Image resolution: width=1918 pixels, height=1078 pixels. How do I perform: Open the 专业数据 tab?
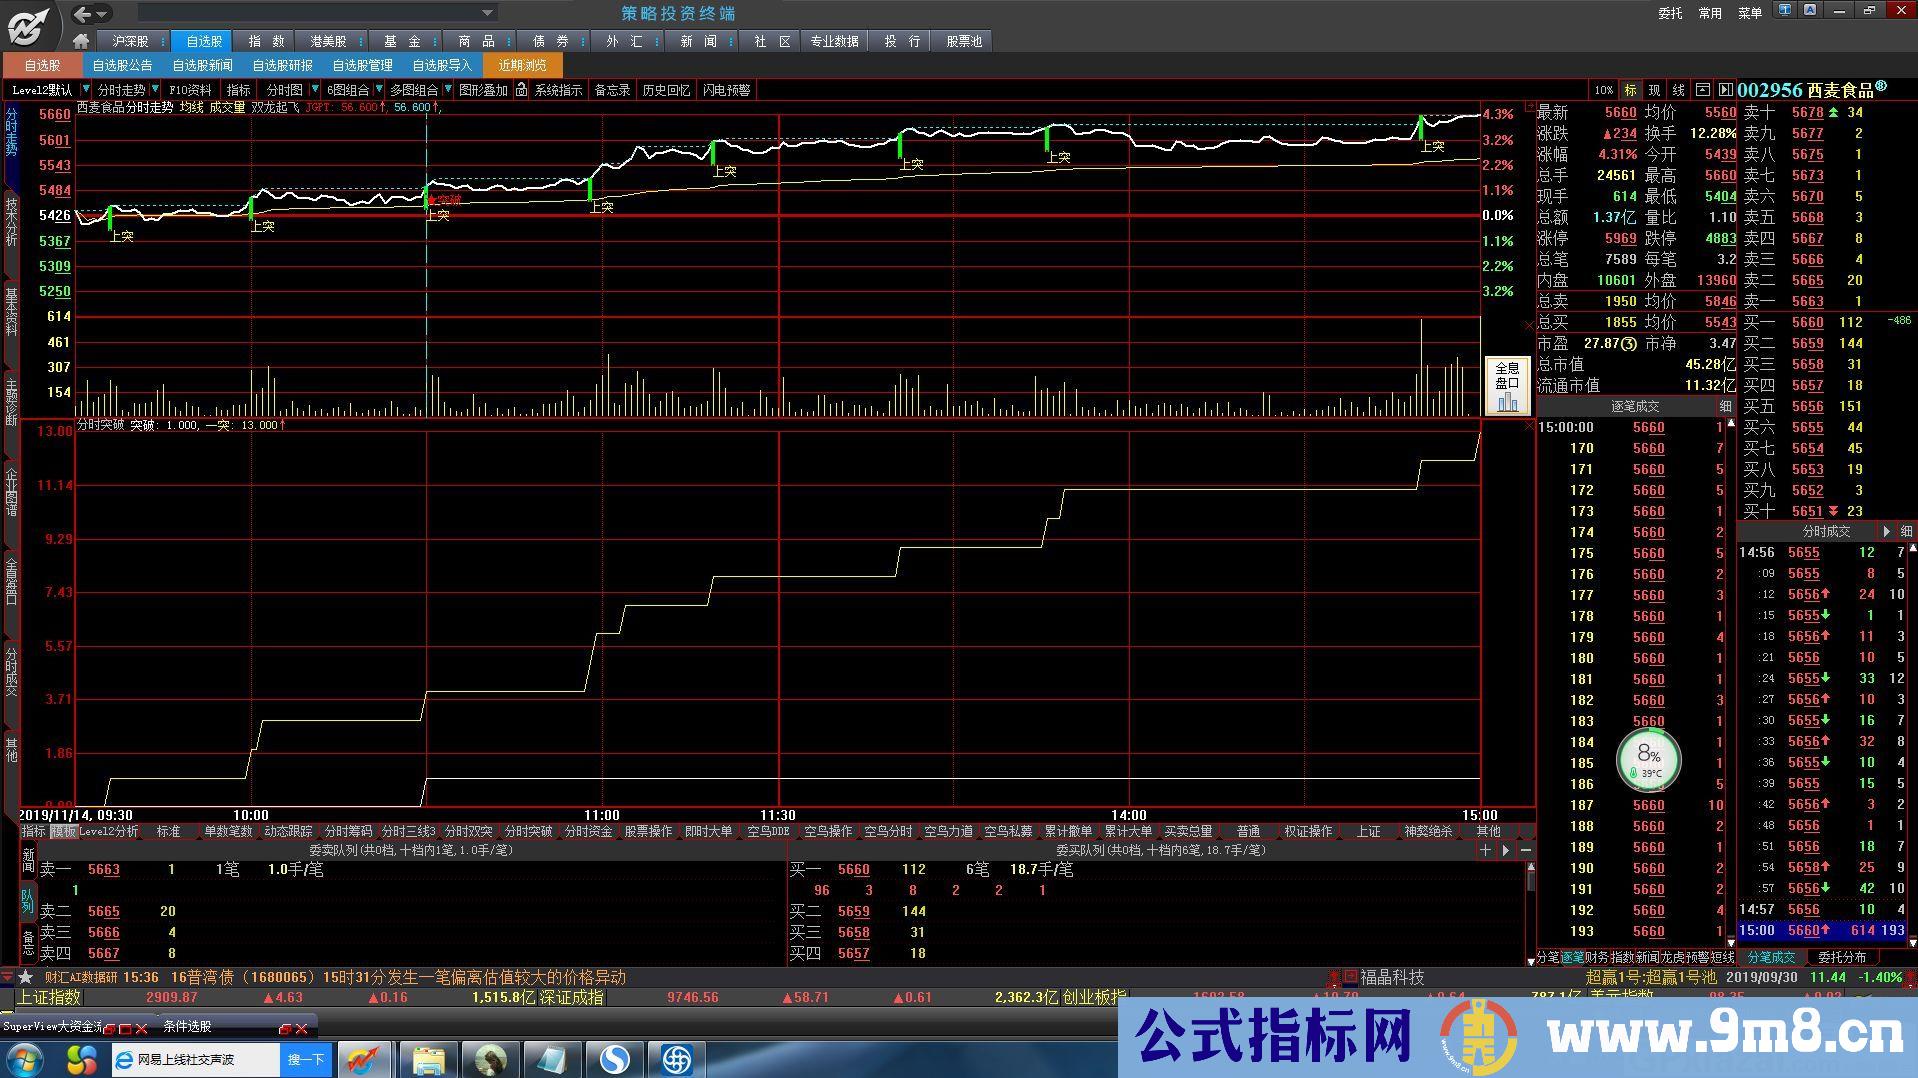tap(834, 41)
